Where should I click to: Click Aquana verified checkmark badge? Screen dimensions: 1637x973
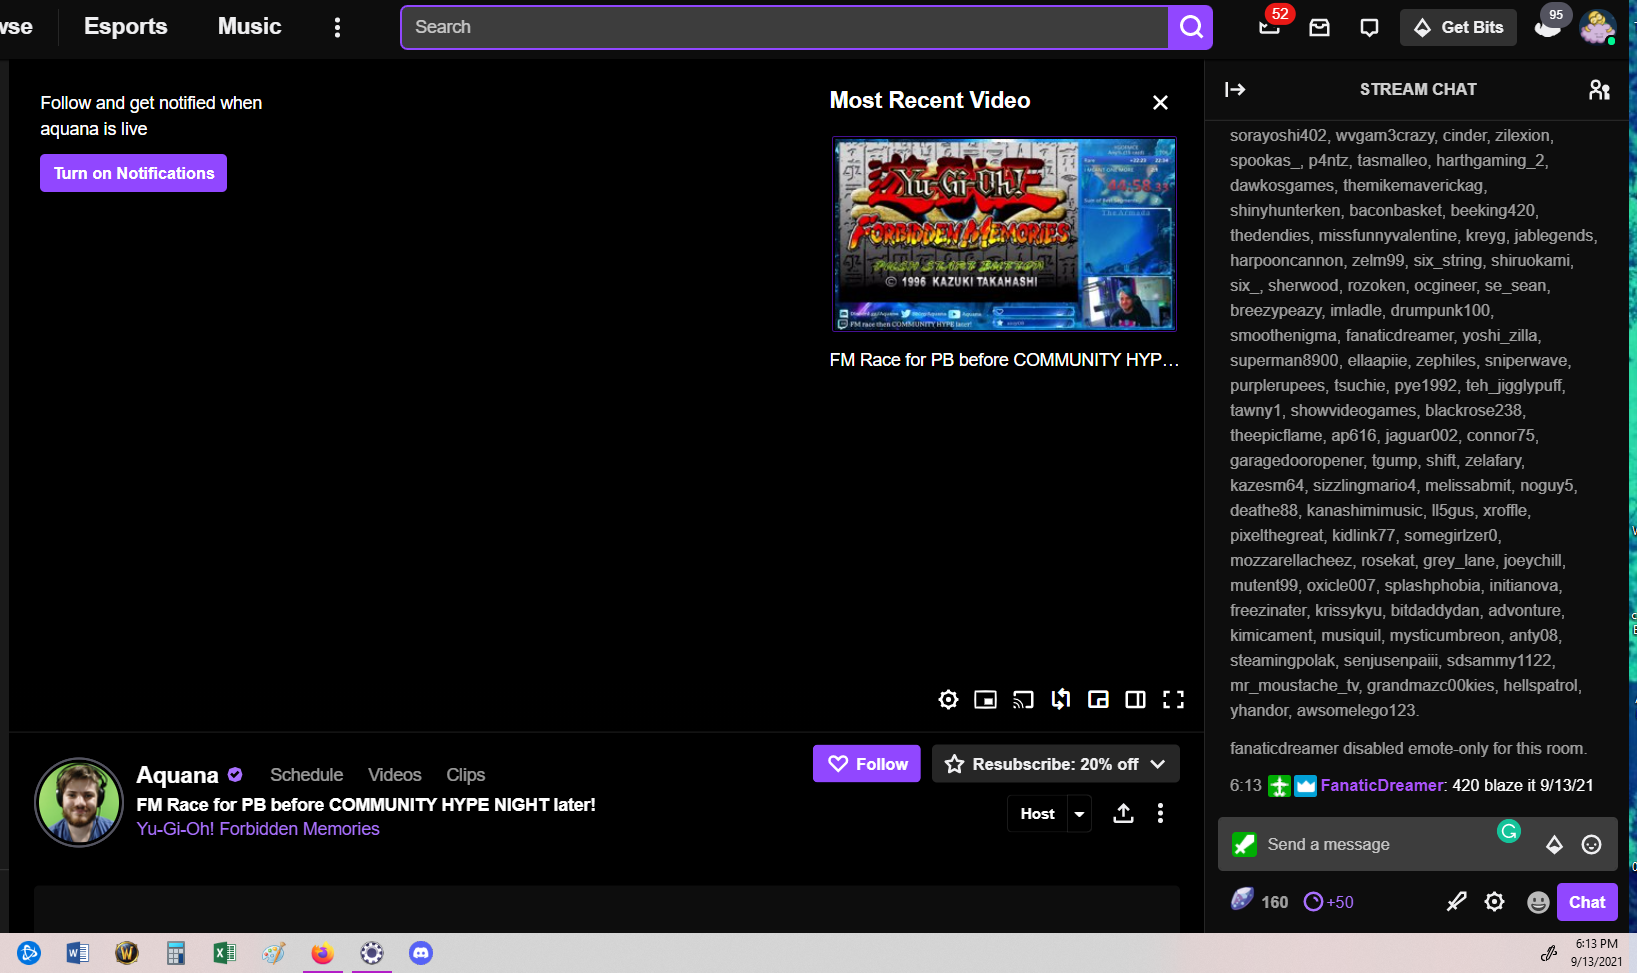[x=235, y=774]
